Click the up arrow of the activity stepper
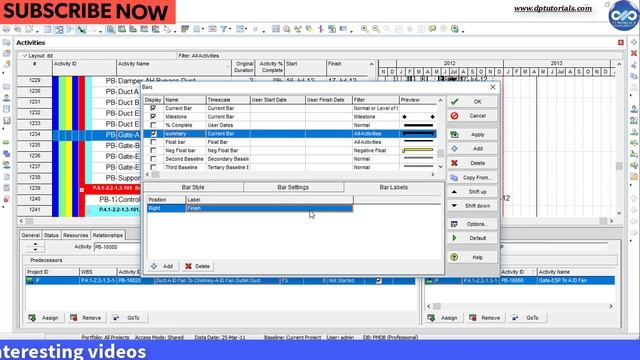Viewport: 640px width, 360px height. 36,244
